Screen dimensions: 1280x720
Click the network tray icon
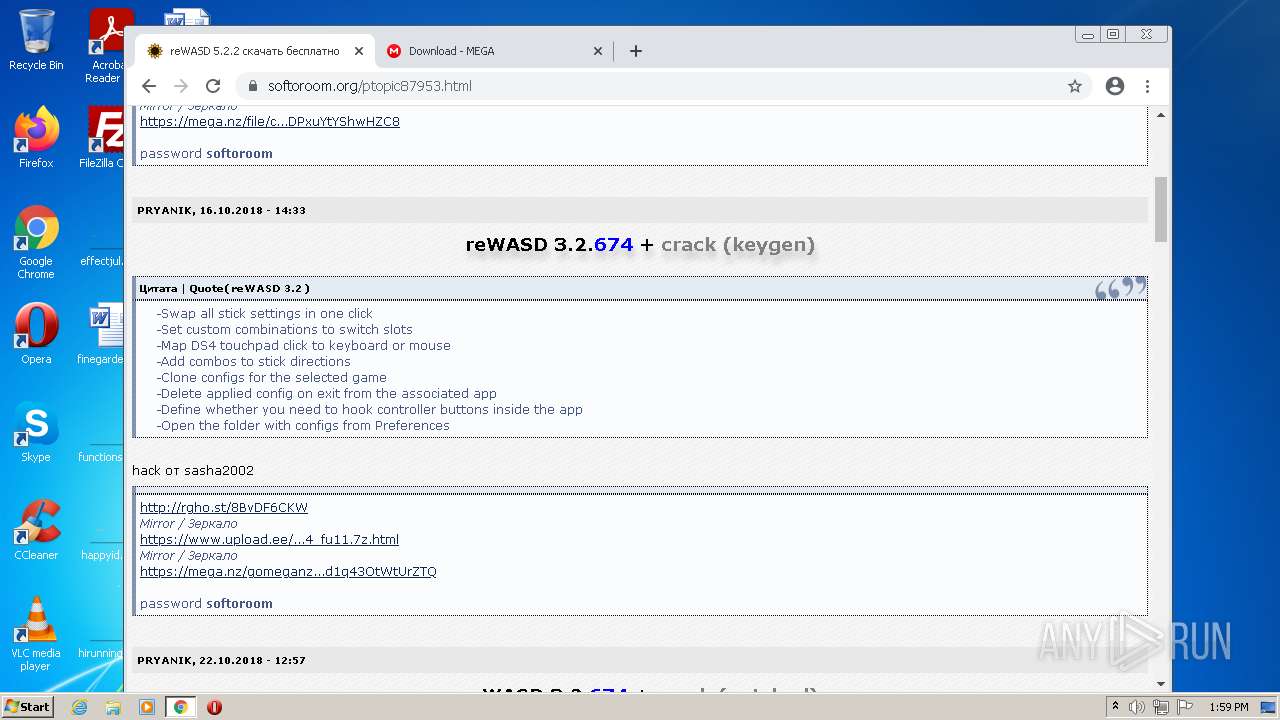pyautogui.click(x=1161, y=707)
